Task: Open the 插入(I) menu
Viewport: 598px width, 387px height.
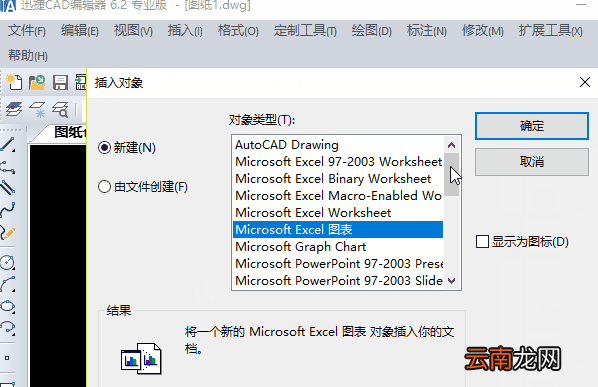Action: 185,31
